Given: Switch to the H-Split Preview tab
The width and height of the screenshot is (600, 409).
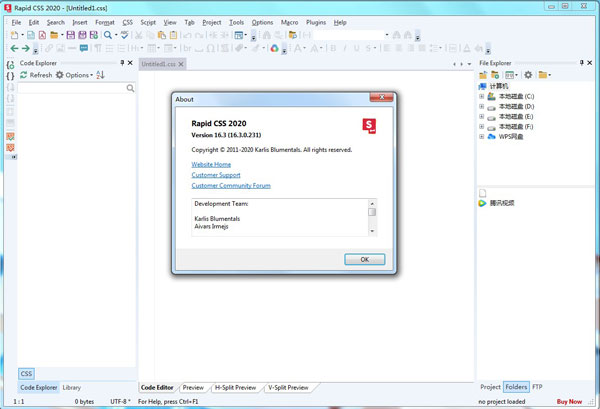Looking at the screenshot, I should 235,387.
